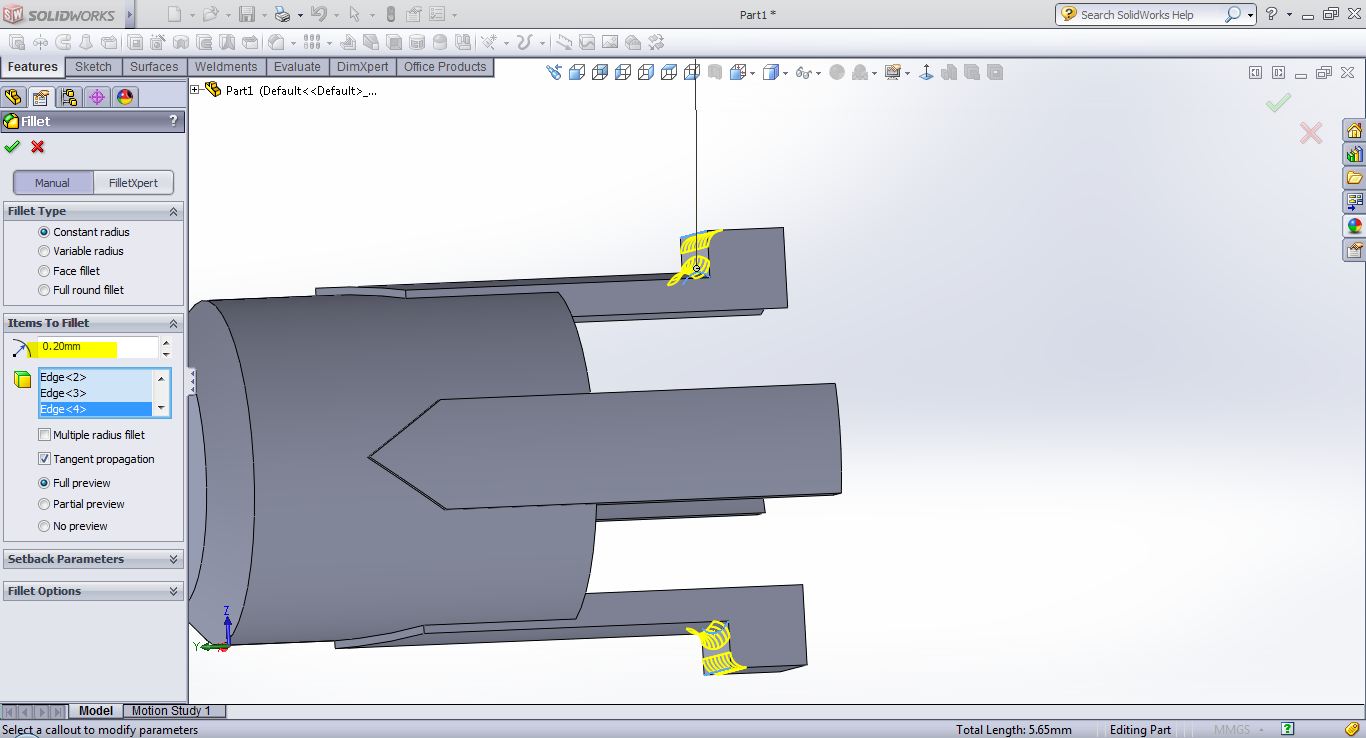The height and width of the screenshot is (738, 1366).
Task: Open the ConfigurationManager tab icon
Action: pos(68,97)
